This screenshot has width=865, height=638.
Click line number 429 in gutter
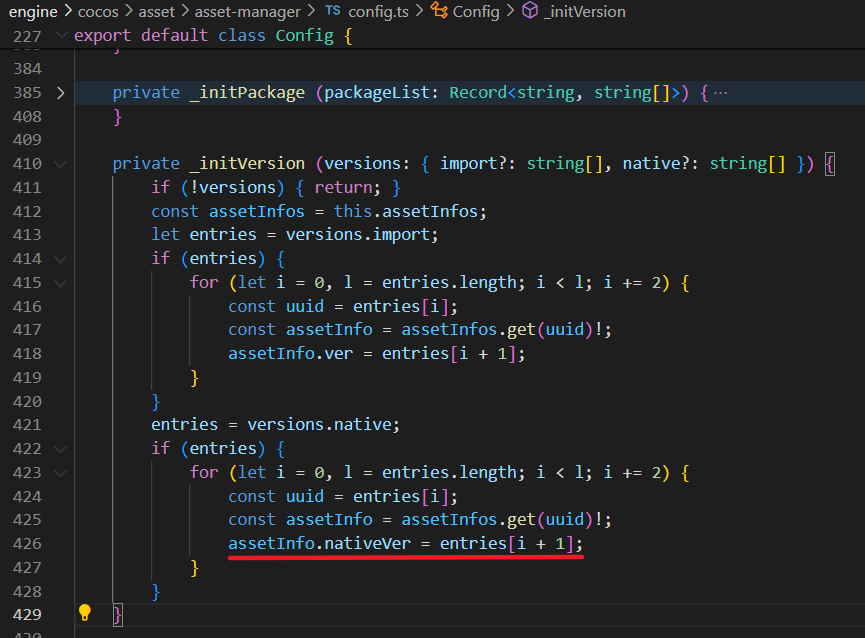click(x=27, y=615)
